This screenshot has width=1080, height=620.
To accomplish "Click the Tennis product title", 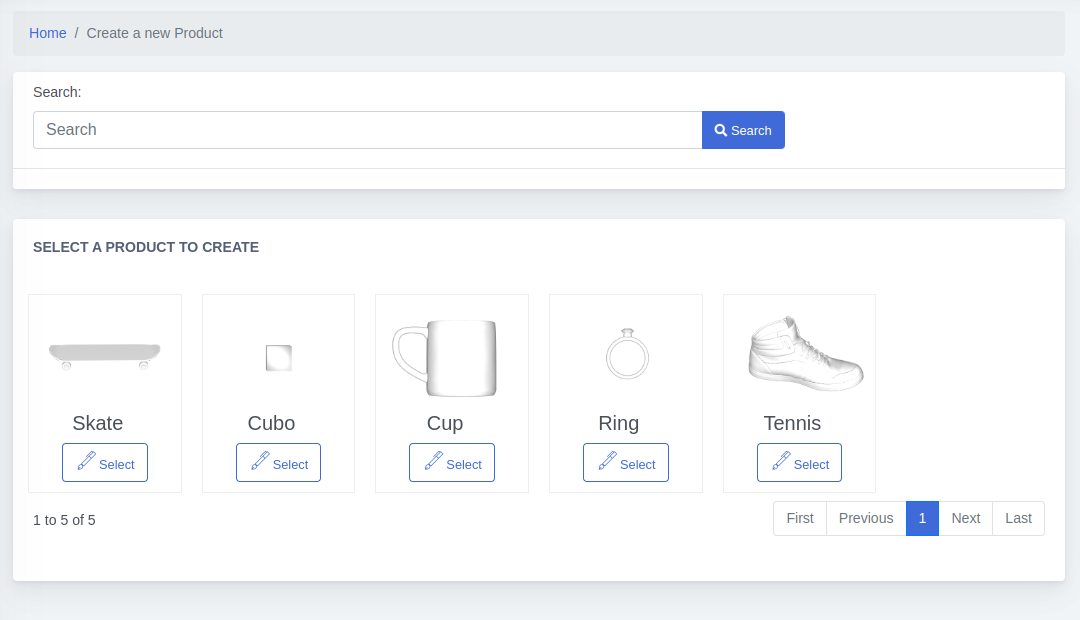I will point(792,423).
